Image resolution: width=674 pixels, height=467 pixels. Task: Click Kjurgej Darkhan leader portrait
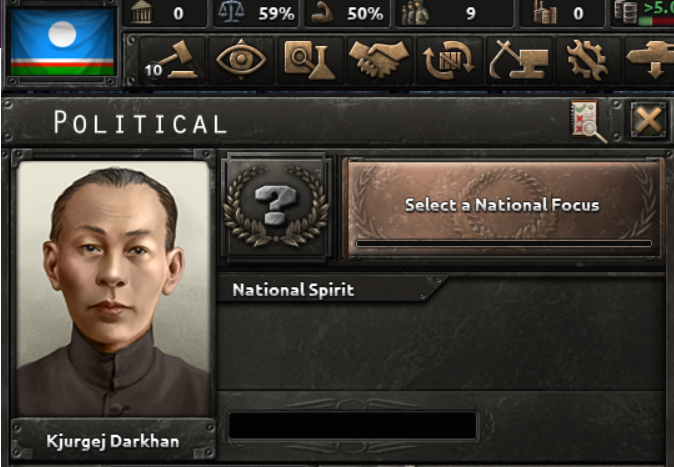(113, 289)
